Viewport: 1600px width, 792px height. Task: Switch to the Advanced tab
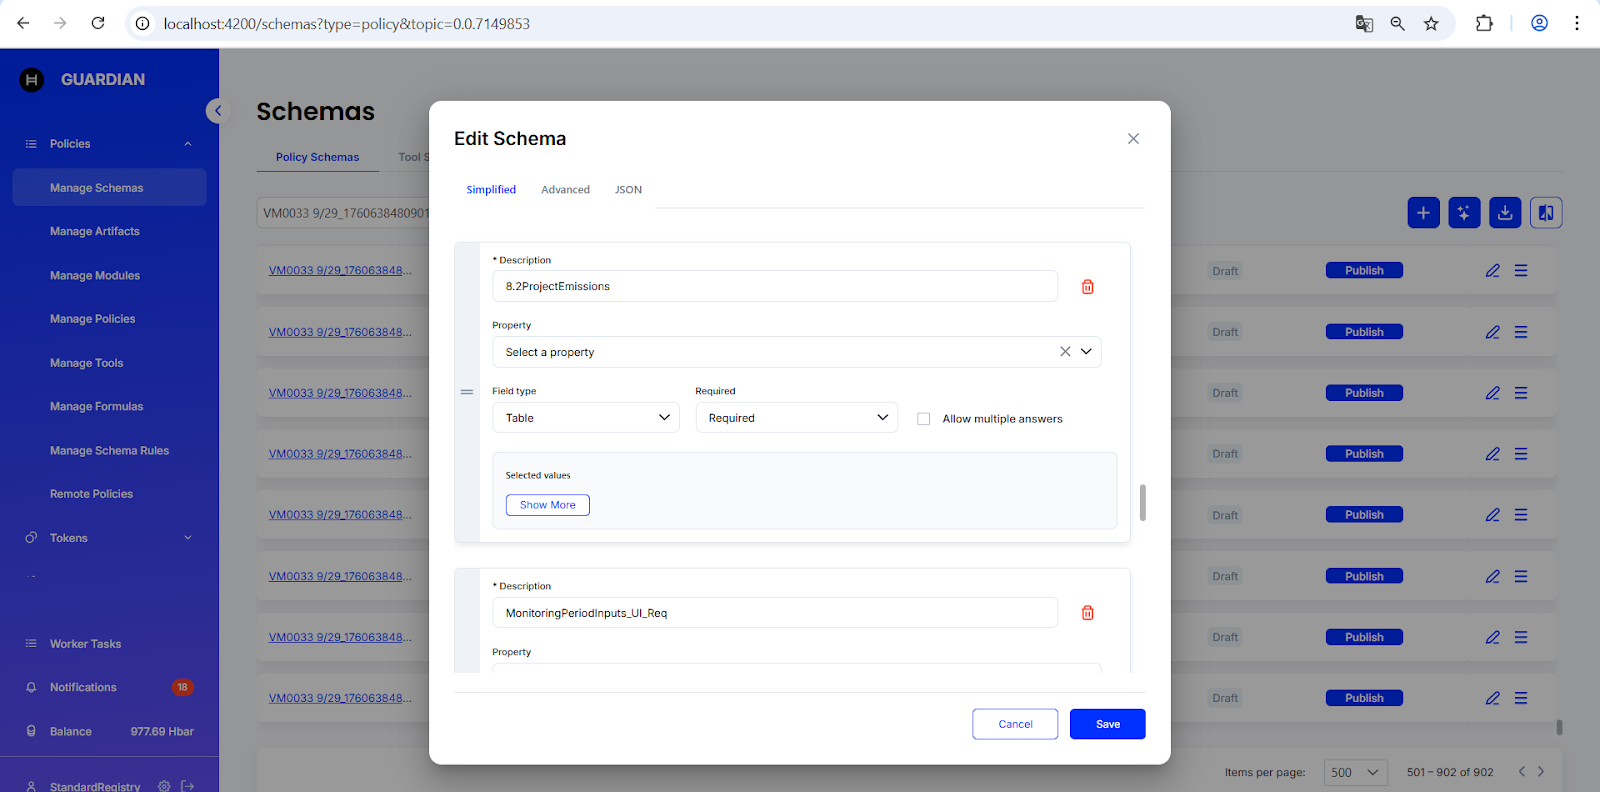click(565, 190)
